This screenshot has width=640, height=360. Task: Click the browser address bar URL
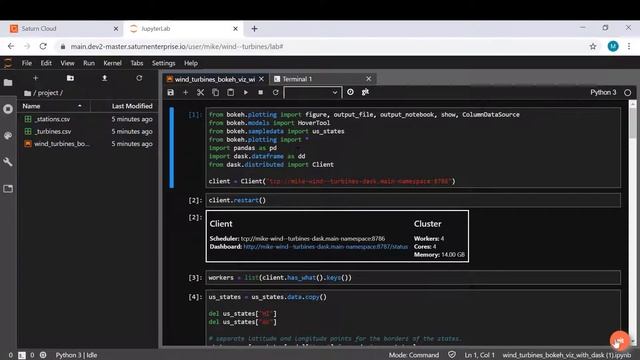click(x=177, y=47)
